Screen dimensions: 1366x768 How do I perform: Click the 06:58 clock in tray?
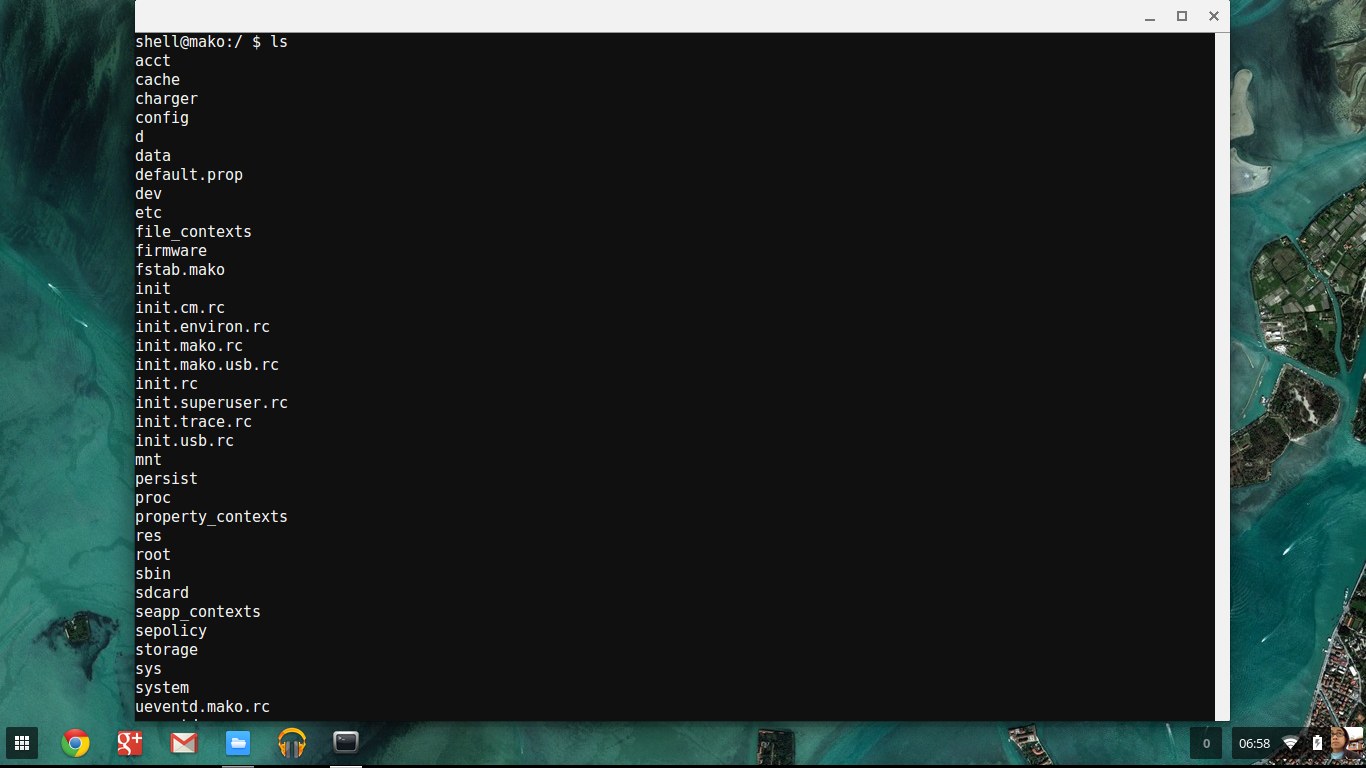1254,744
